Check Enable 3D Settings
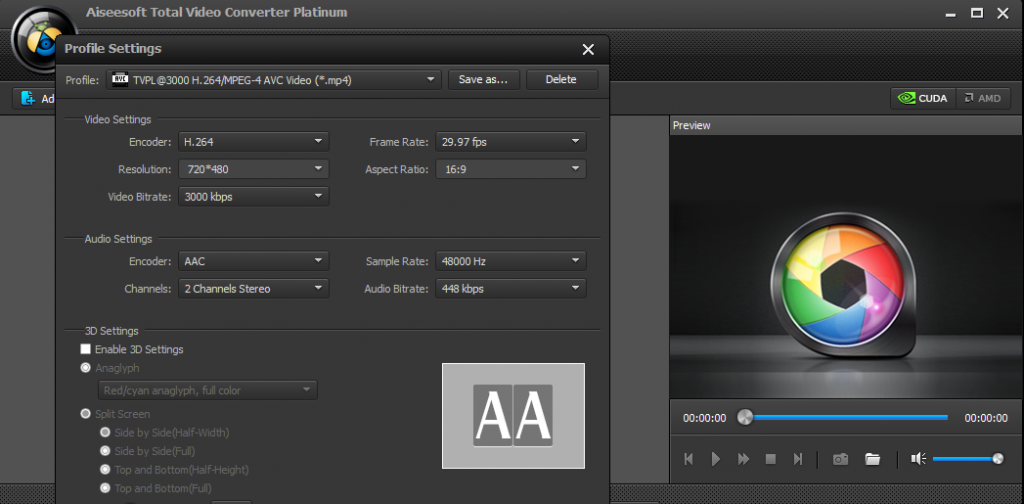Screen dimensions: 1024x504 (86, 349)
